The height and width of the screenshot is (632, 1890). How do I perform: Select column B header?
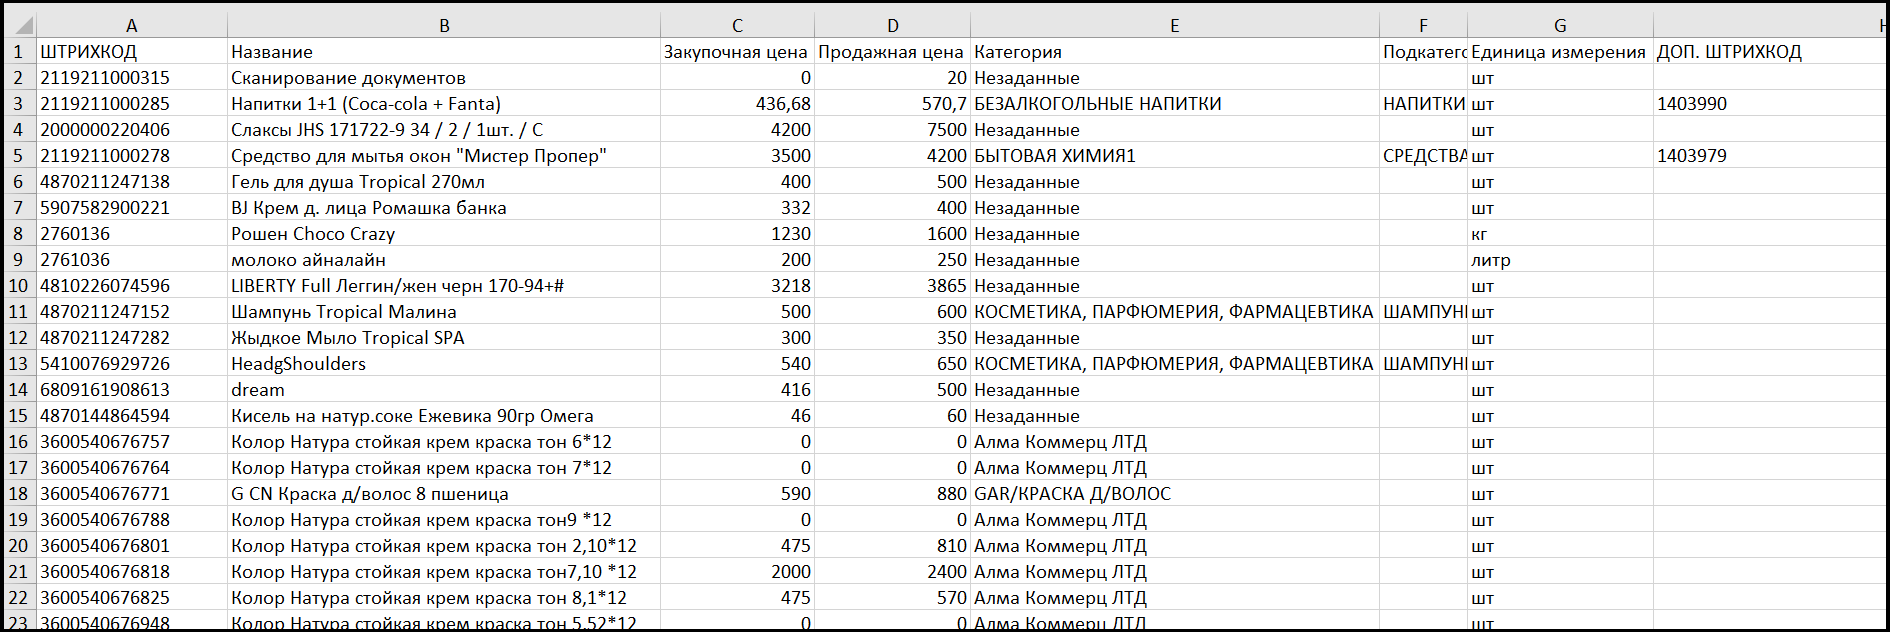[444, 25]
